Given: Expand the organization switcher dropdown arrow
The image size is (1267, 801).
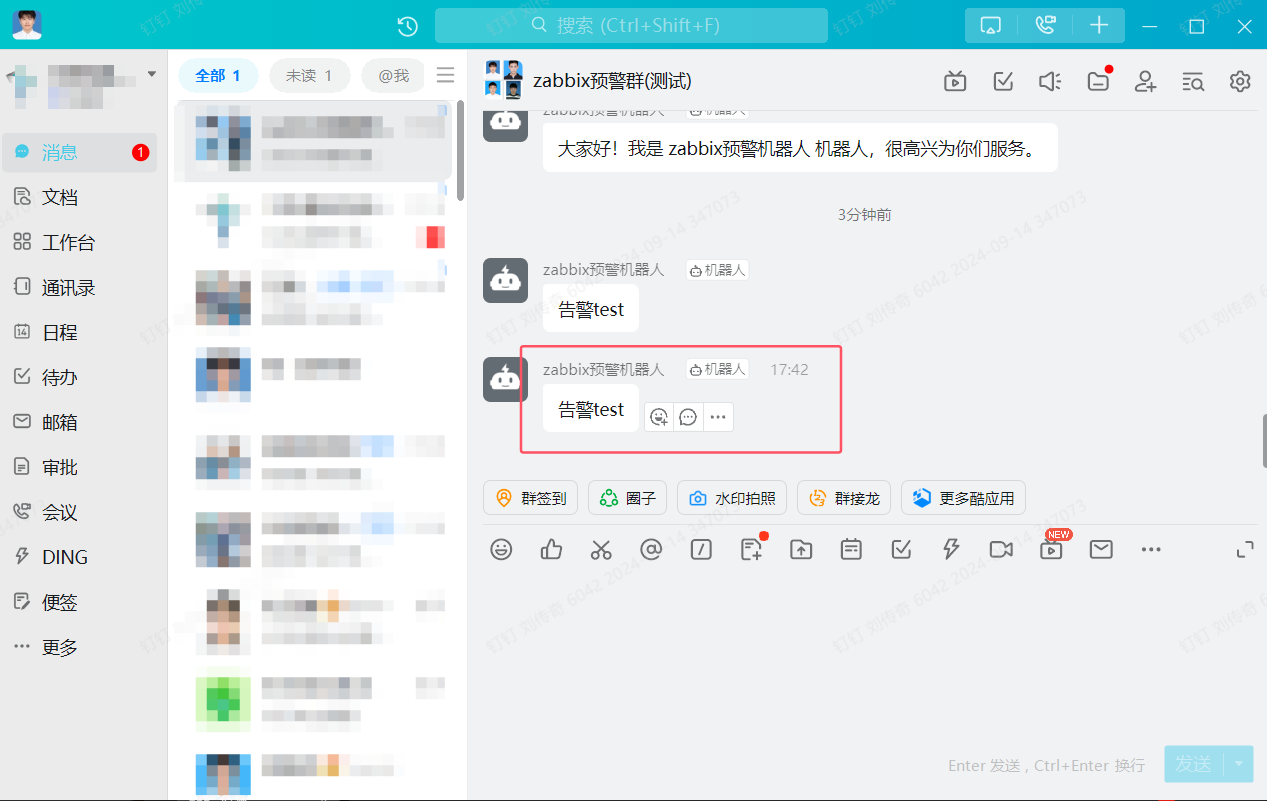Looking at the screenshot, I should (152, 74).
